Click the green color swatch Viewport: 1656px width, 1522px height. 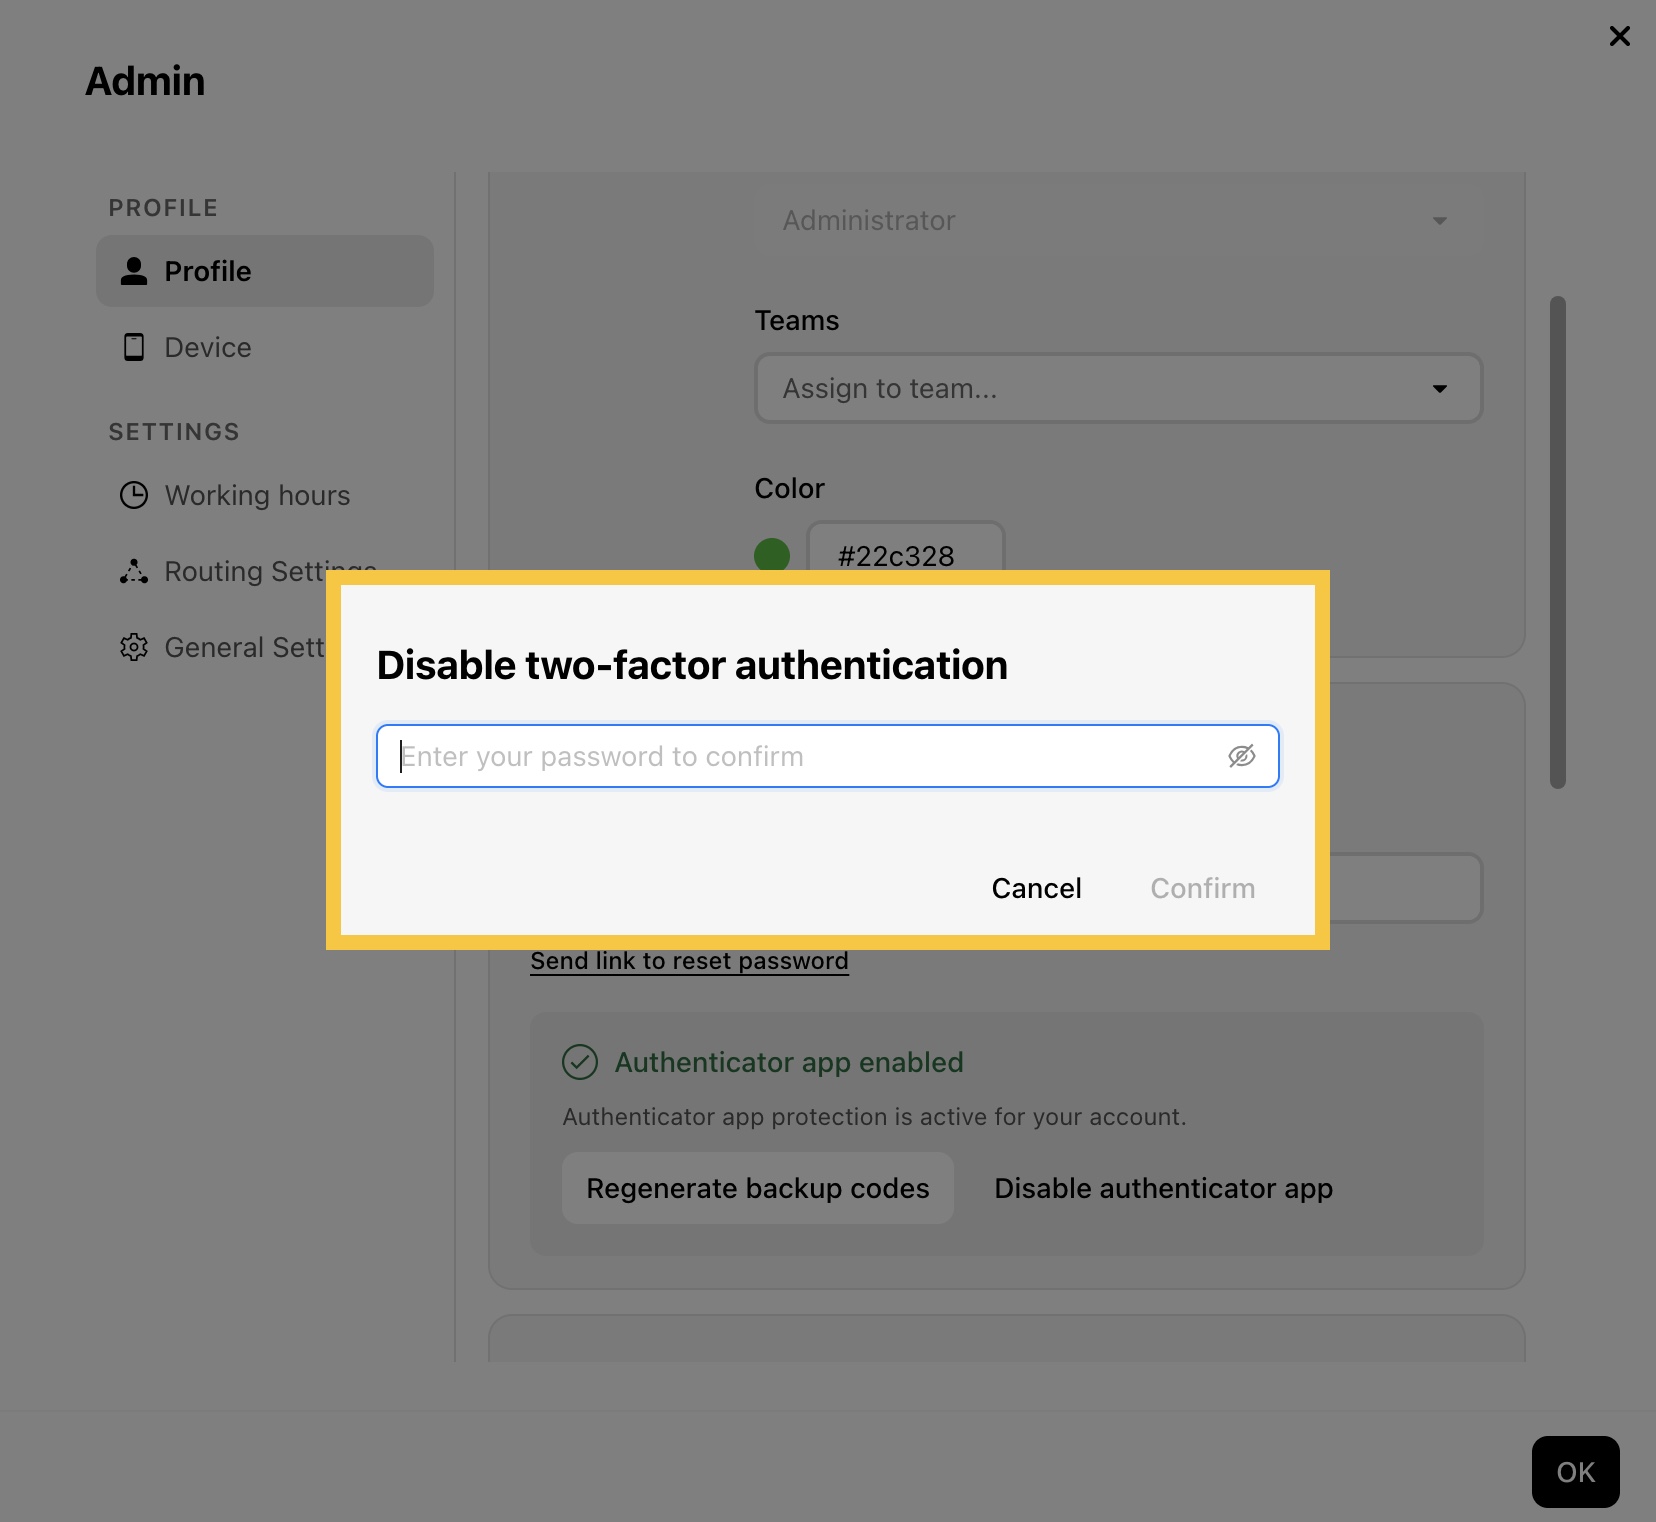[x=772, y=555]
